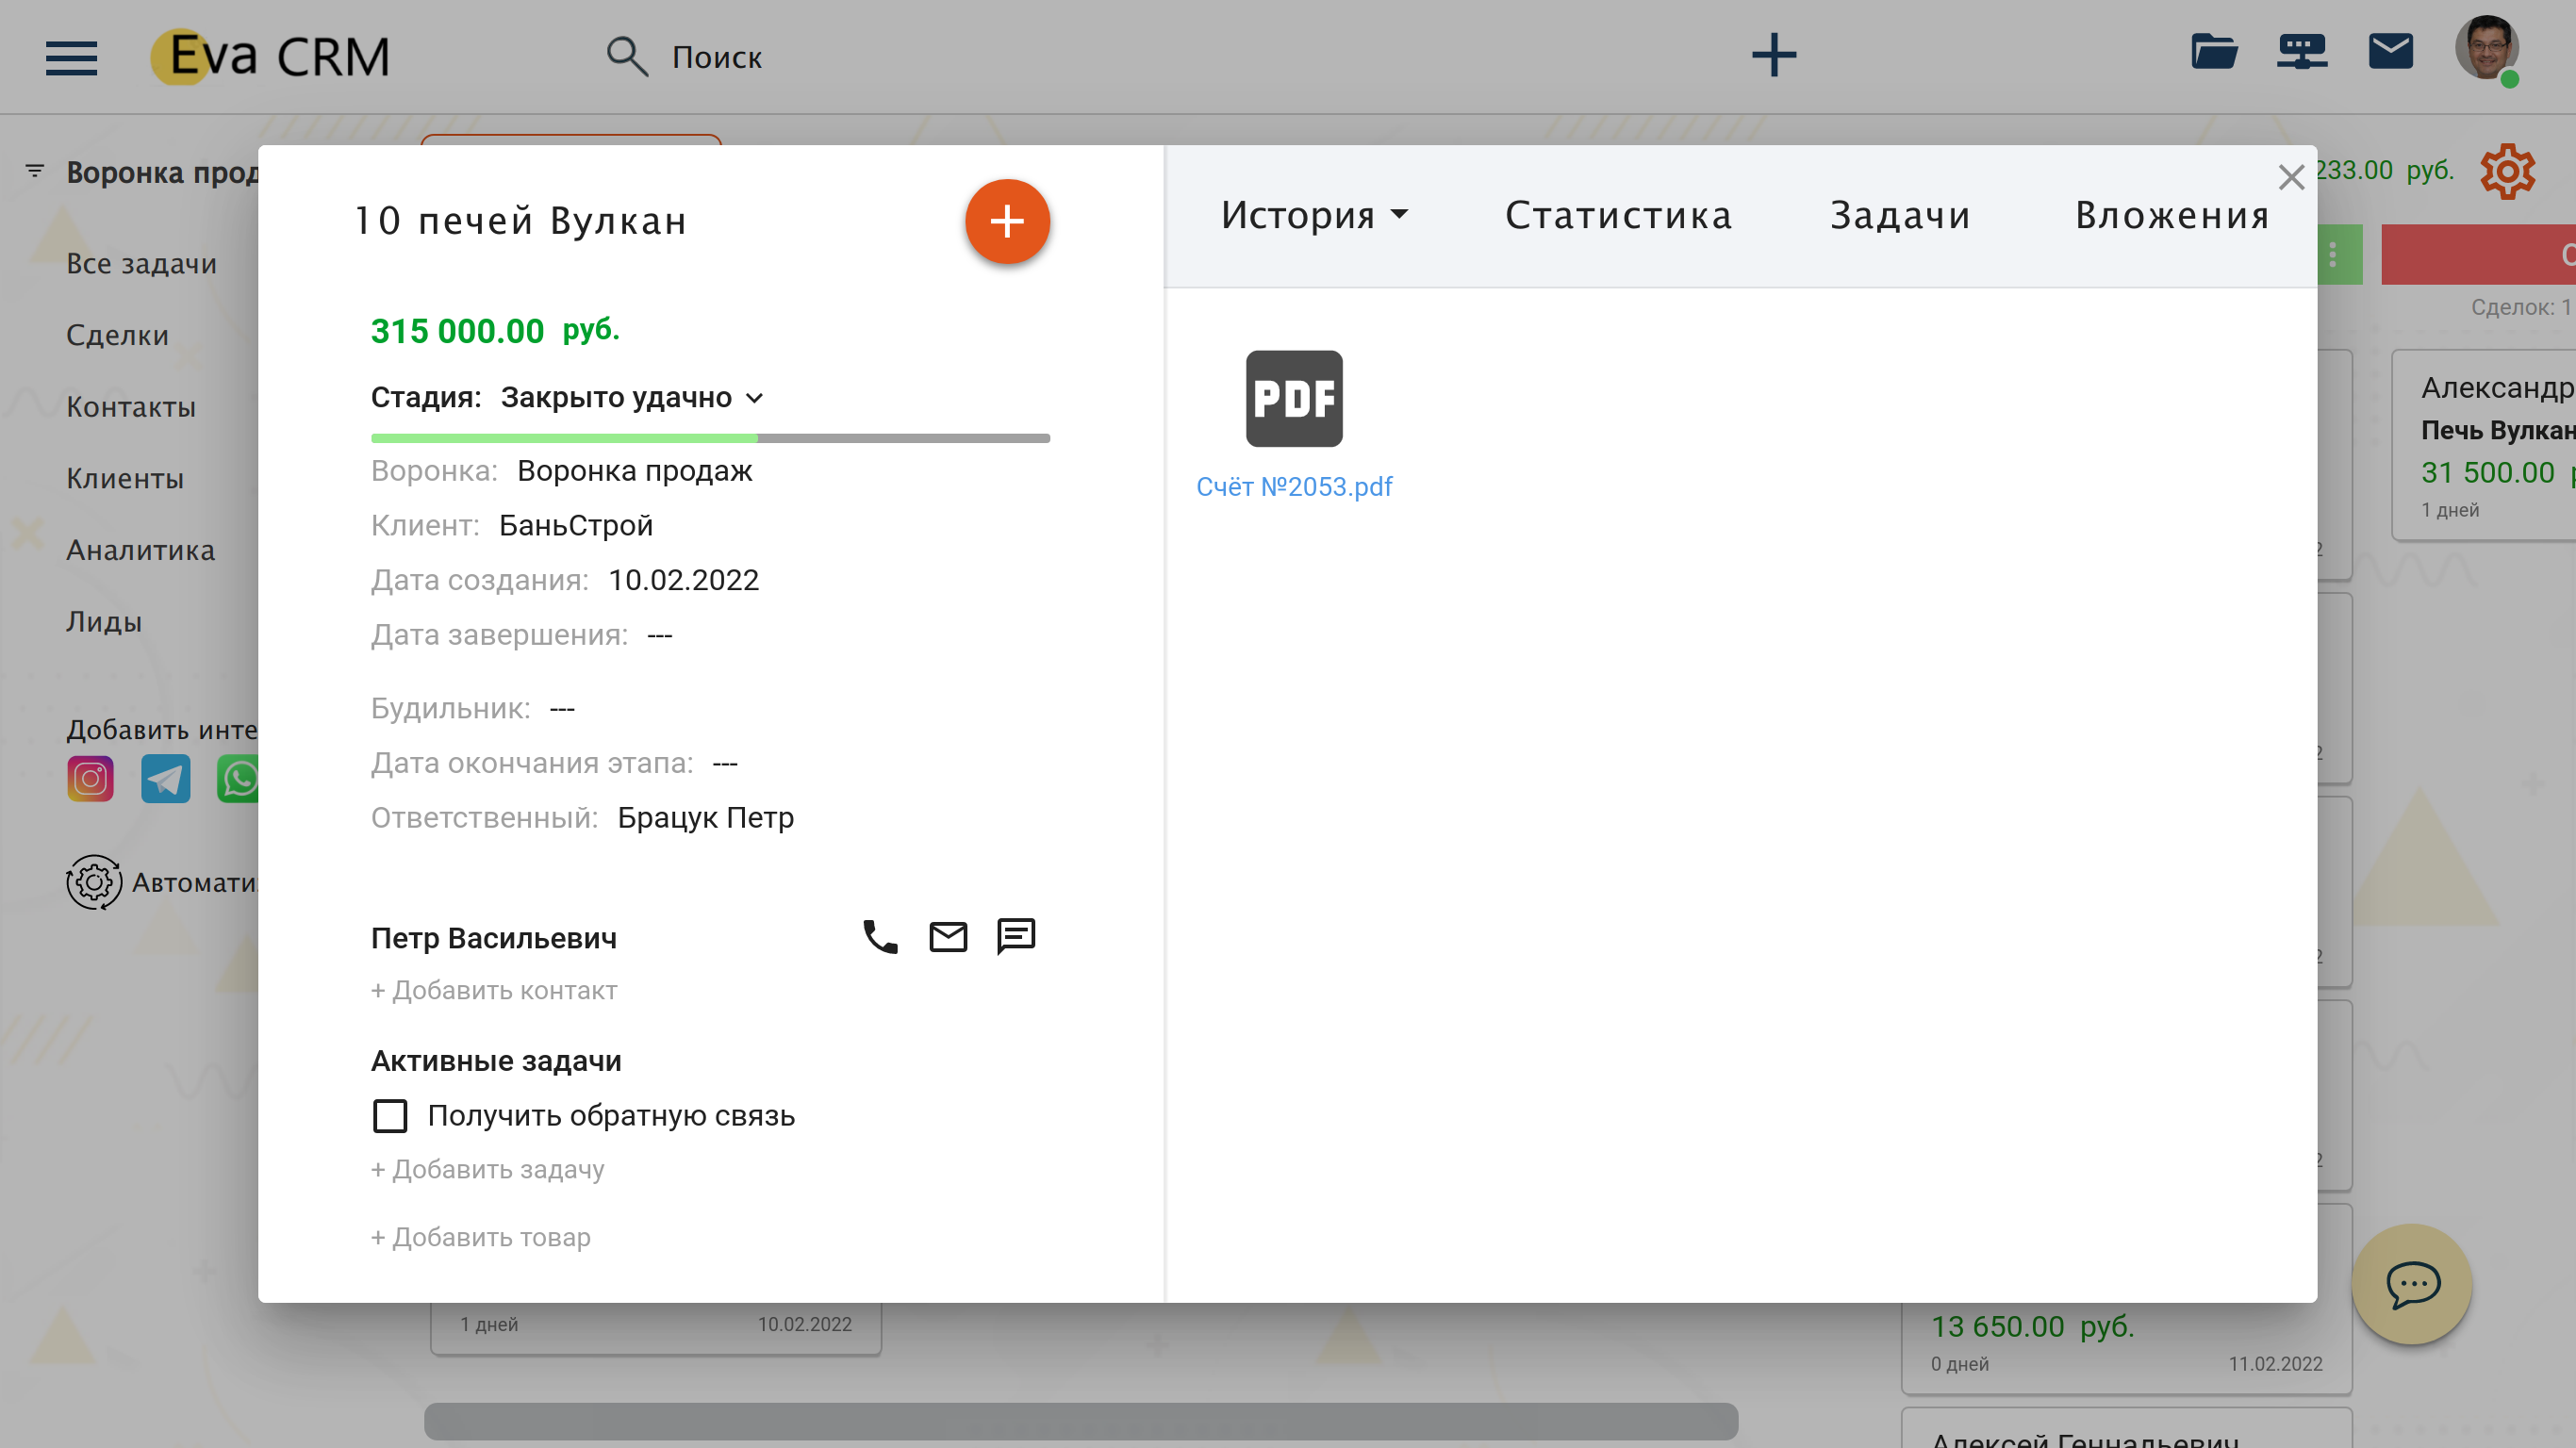This screenshot has height=1448, width=2576.
Task: Open the Счёт №2053 PDF file icon
Action: [1294, 398]
